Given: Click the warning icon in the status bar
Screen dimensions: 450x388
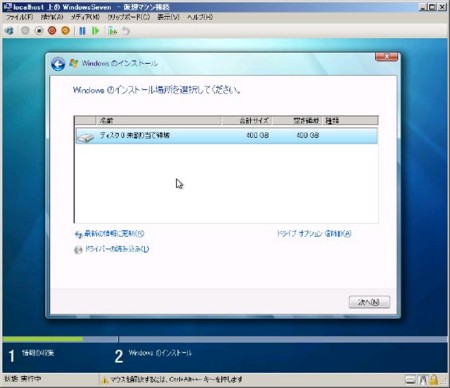Looking at the screenshot, I should point(105,380).
